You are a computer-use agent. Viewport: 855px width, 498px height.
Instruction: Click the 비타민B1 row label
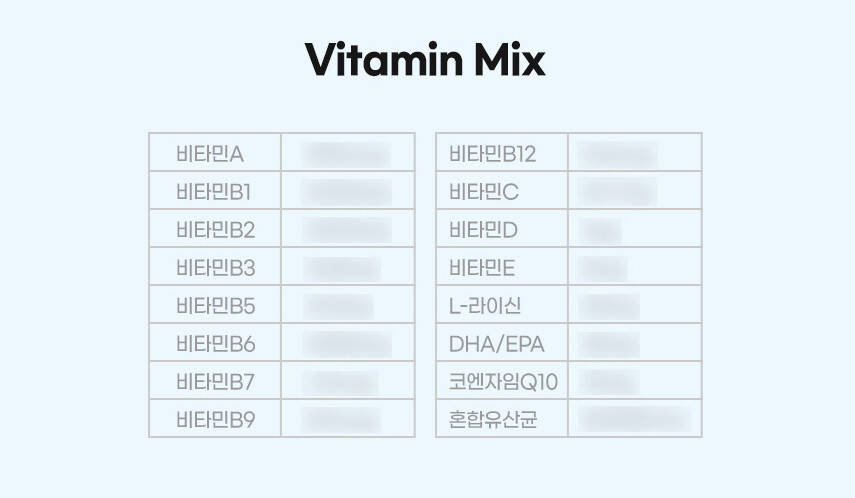(x=212, y=192)
